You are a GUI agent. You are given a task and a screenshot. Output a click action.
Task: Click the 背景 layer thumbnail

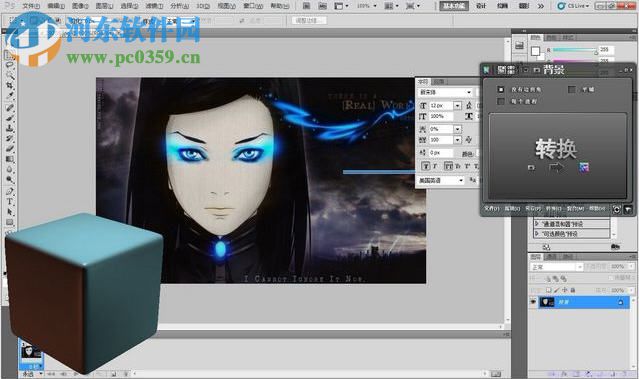pyautogui.click(x=547, y=302)
